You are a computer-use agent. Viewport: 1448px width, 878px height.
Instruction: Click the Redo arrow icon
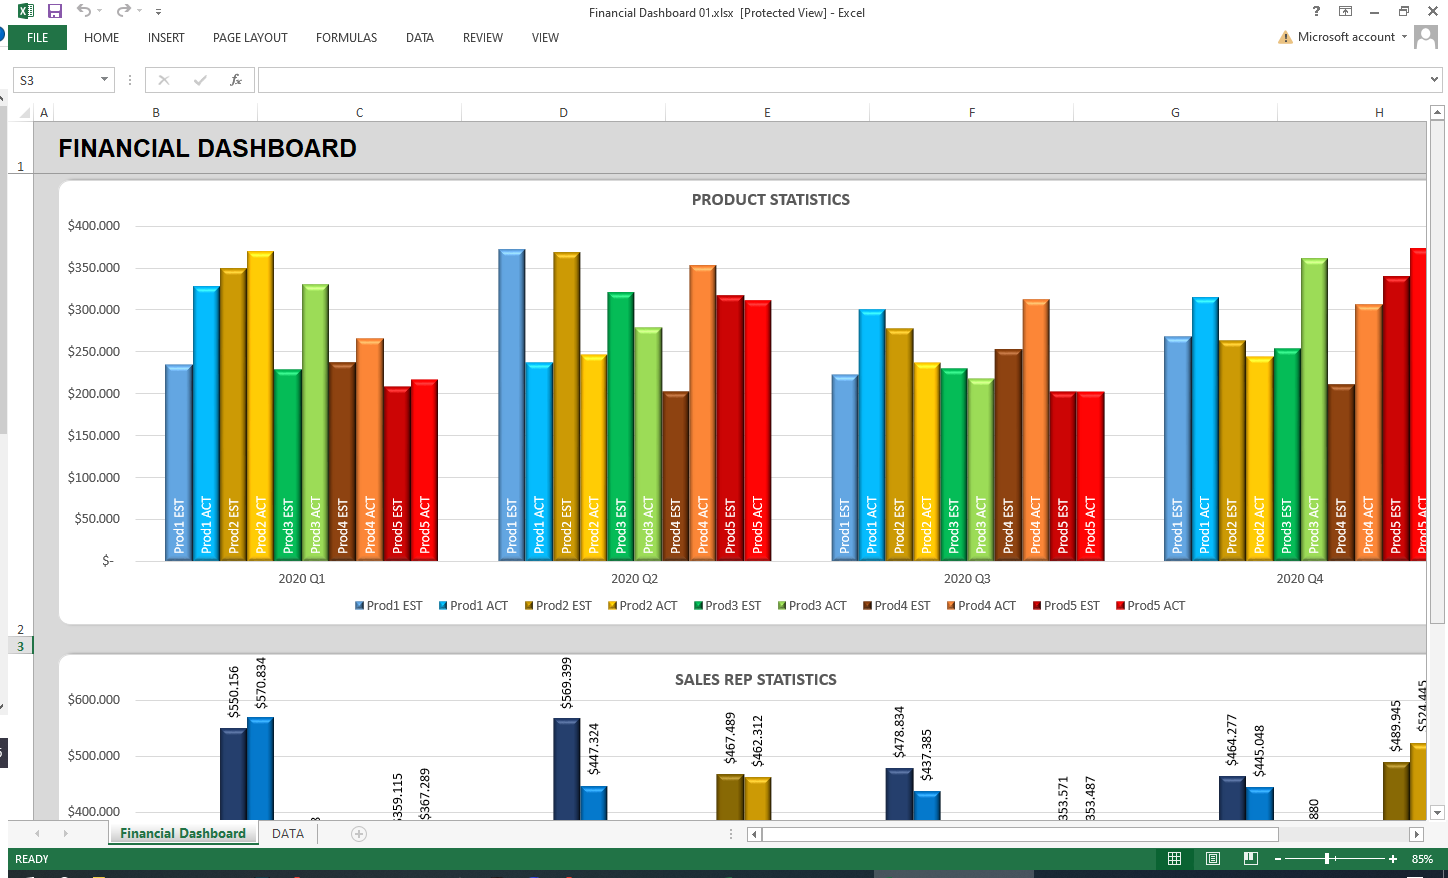(x=123, y=11)
